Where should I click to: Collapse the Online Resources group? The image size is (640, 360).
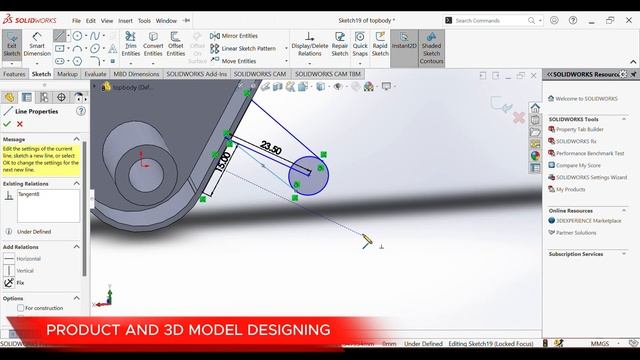pyautogui.click(x=624, y=211)
